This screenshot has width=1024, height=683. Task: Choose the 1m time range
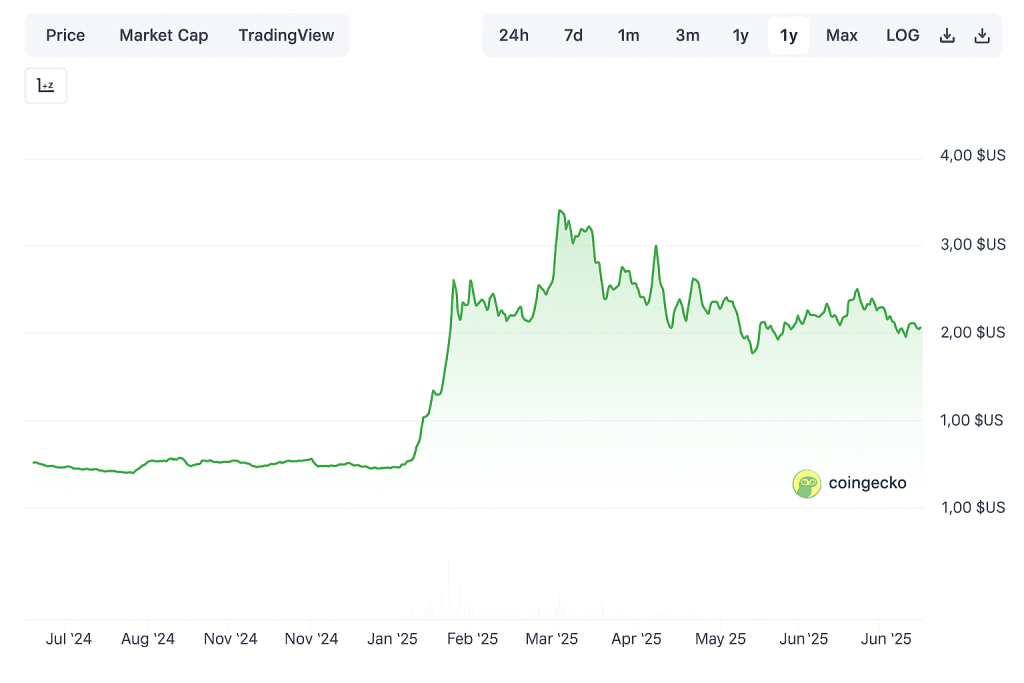click(628, 36)
